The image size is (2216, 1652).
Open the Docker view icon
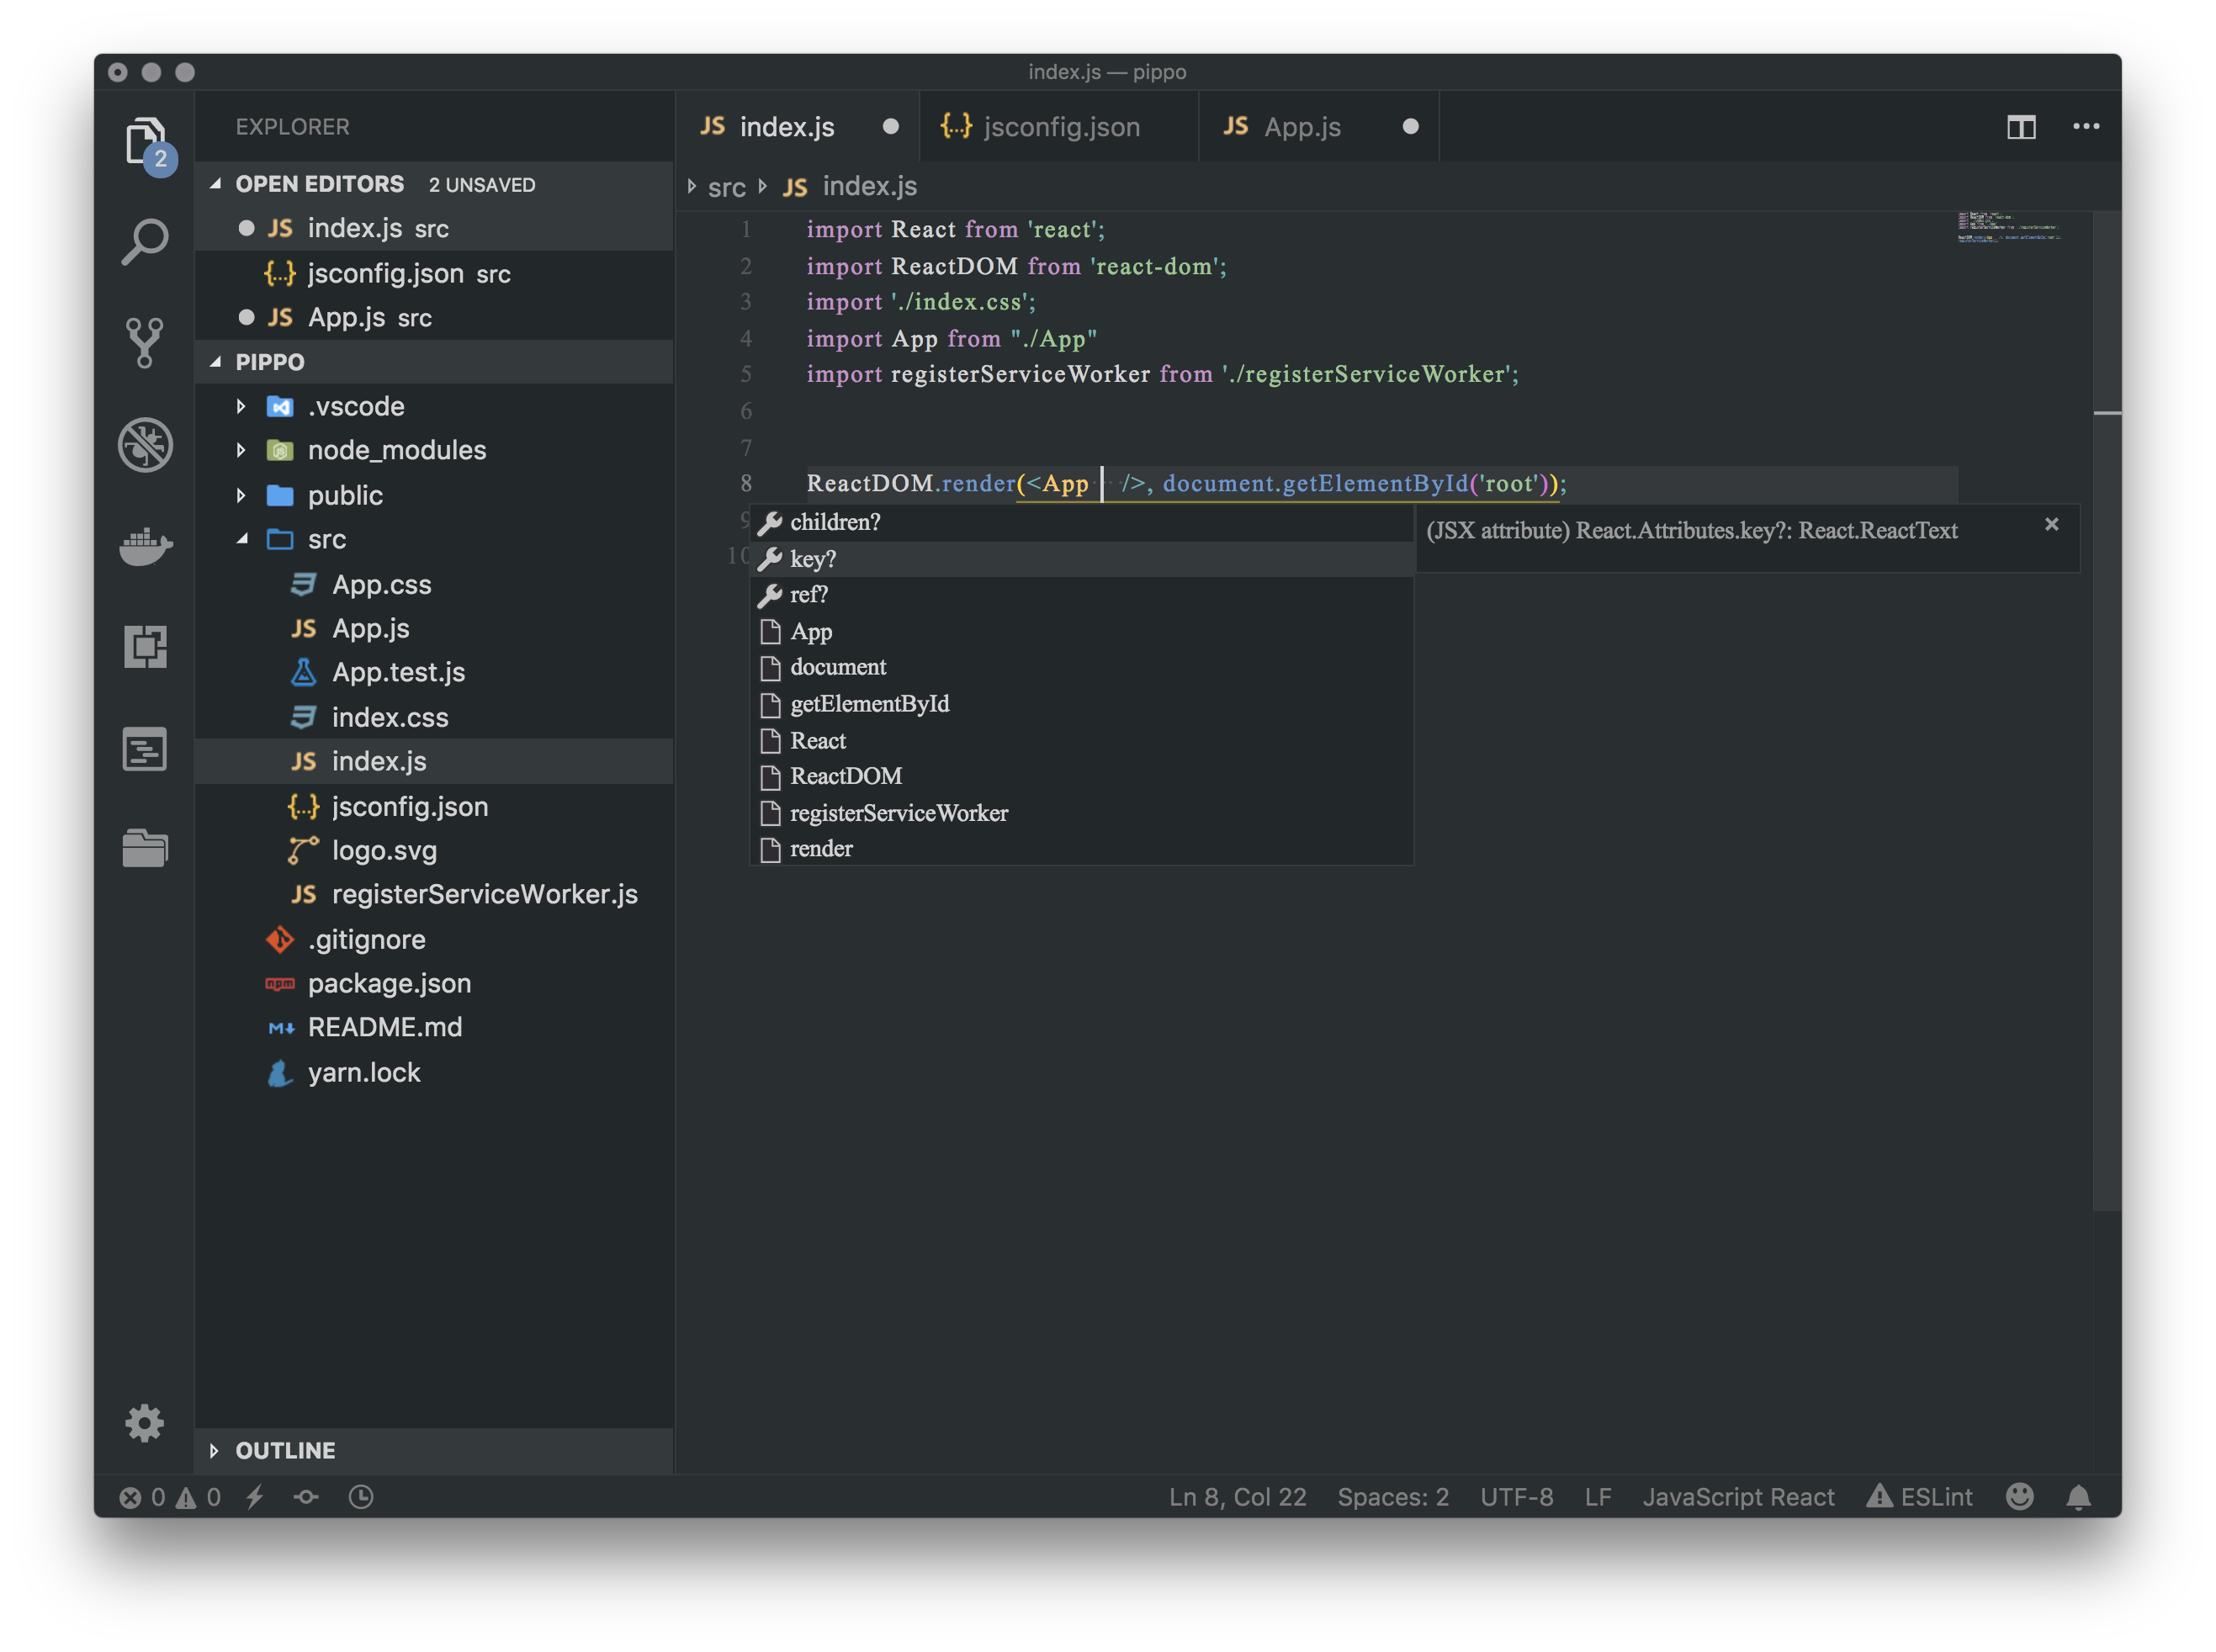(145, 546)
